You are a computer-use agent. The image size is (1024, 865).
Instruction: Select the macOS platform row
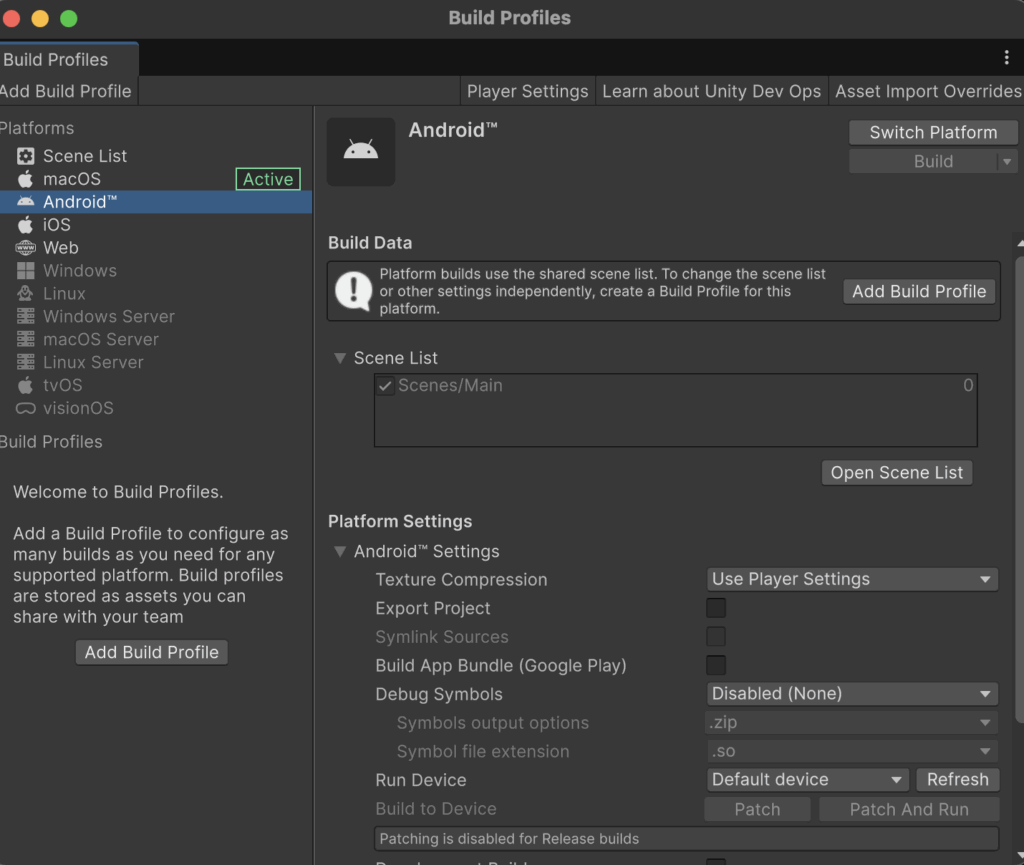click(155, 179)
